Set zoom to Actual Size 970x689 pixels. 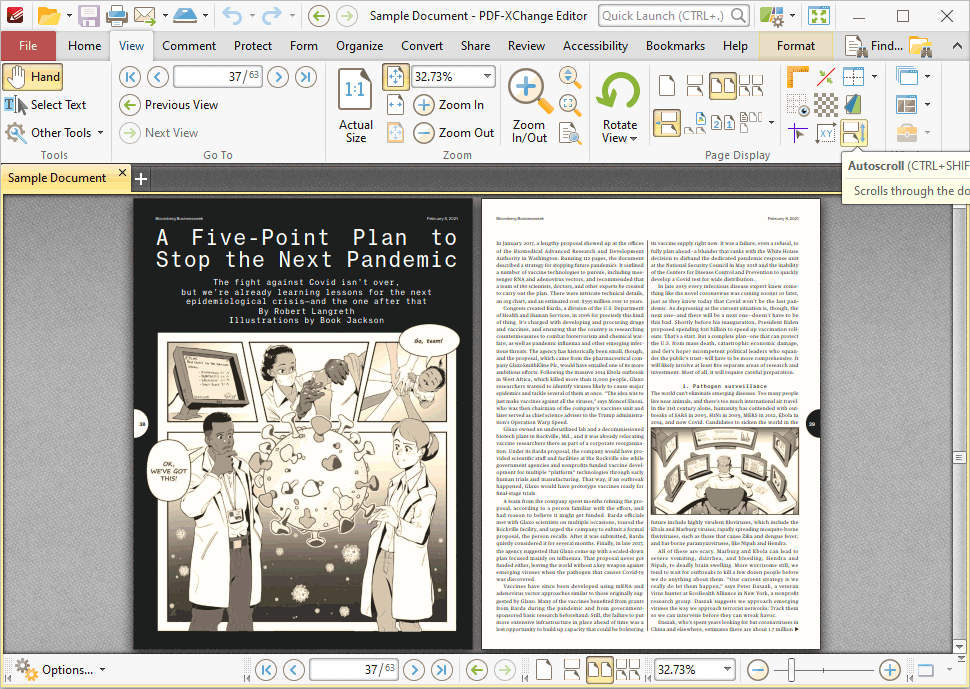point(356,105)
